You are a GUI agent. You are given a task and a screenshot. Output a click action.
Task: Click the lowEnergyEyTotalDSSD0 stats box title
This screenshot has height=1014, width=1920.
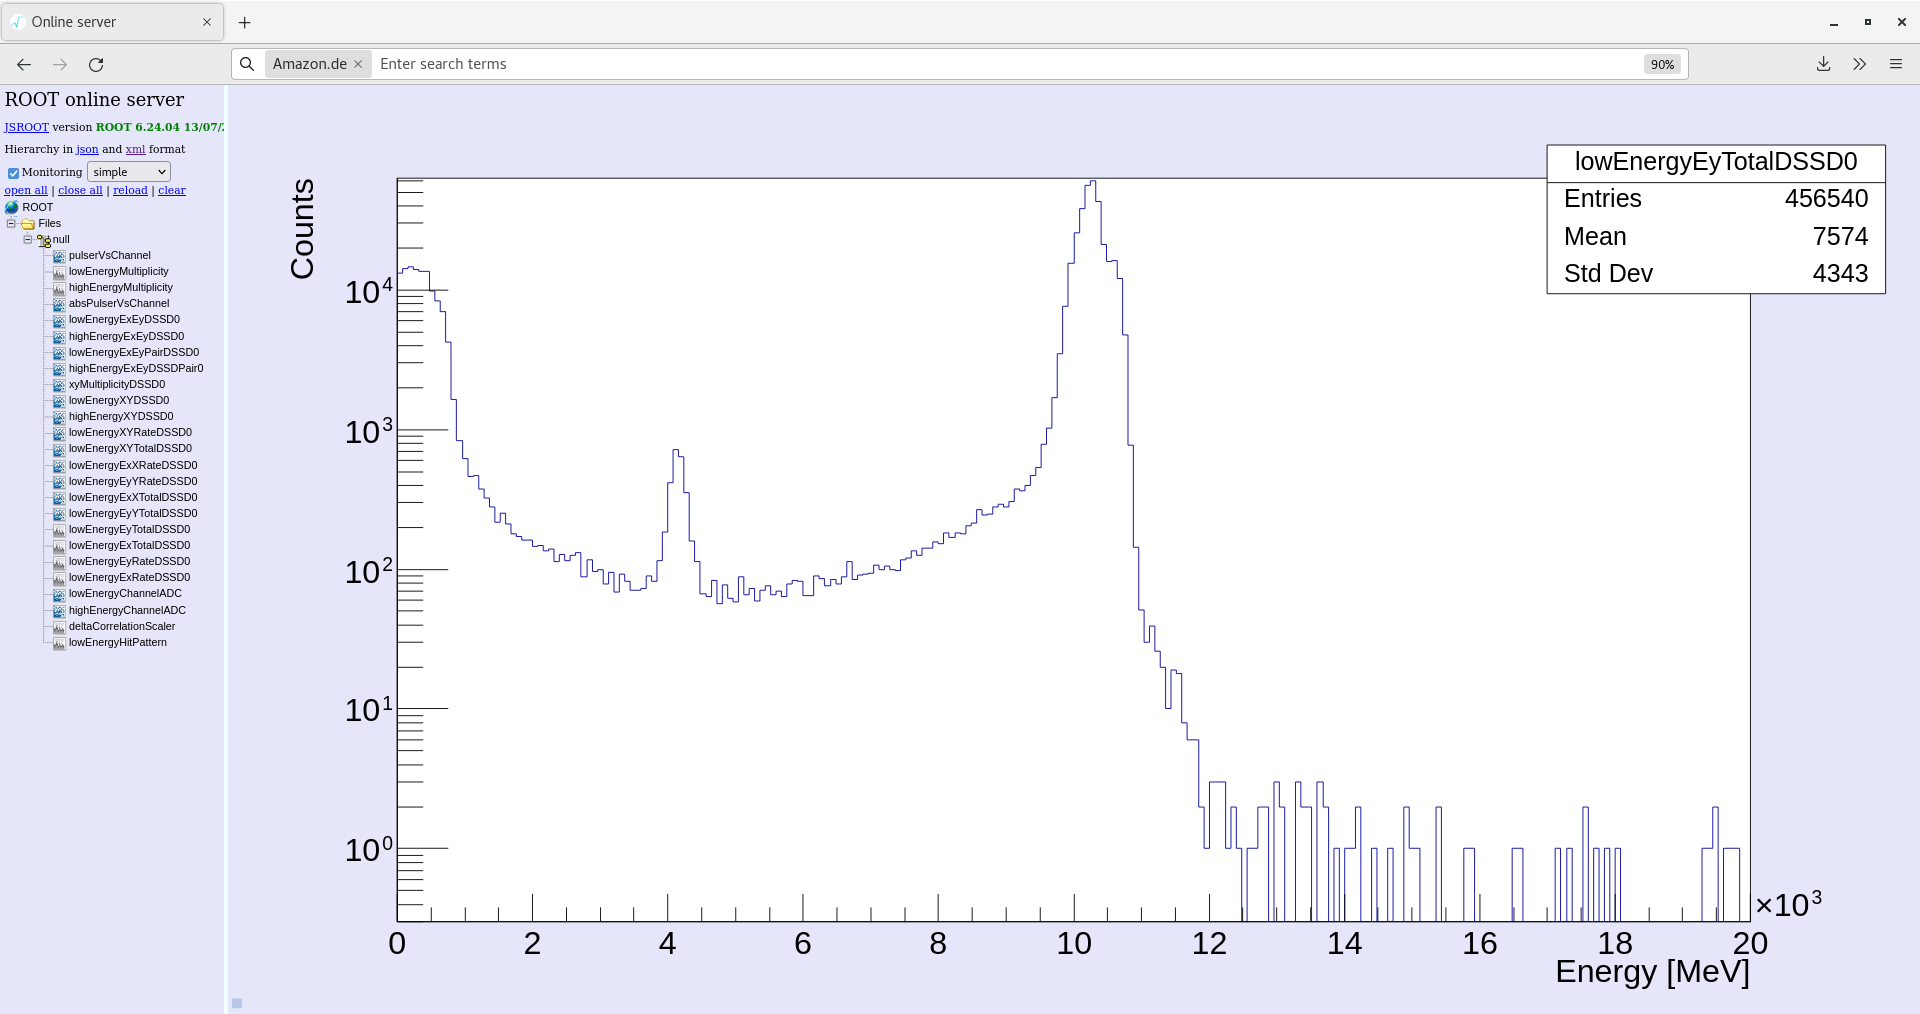click(x=1716, y=162)
